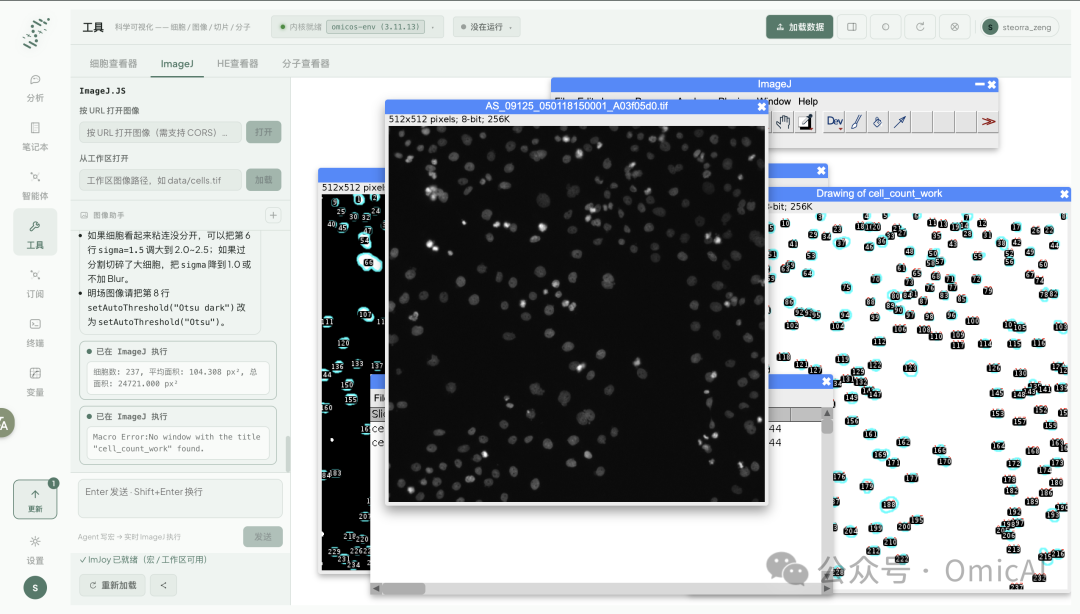Switch to the 细胞查看器 tab
1080x614 pixels.
(114, 63)
